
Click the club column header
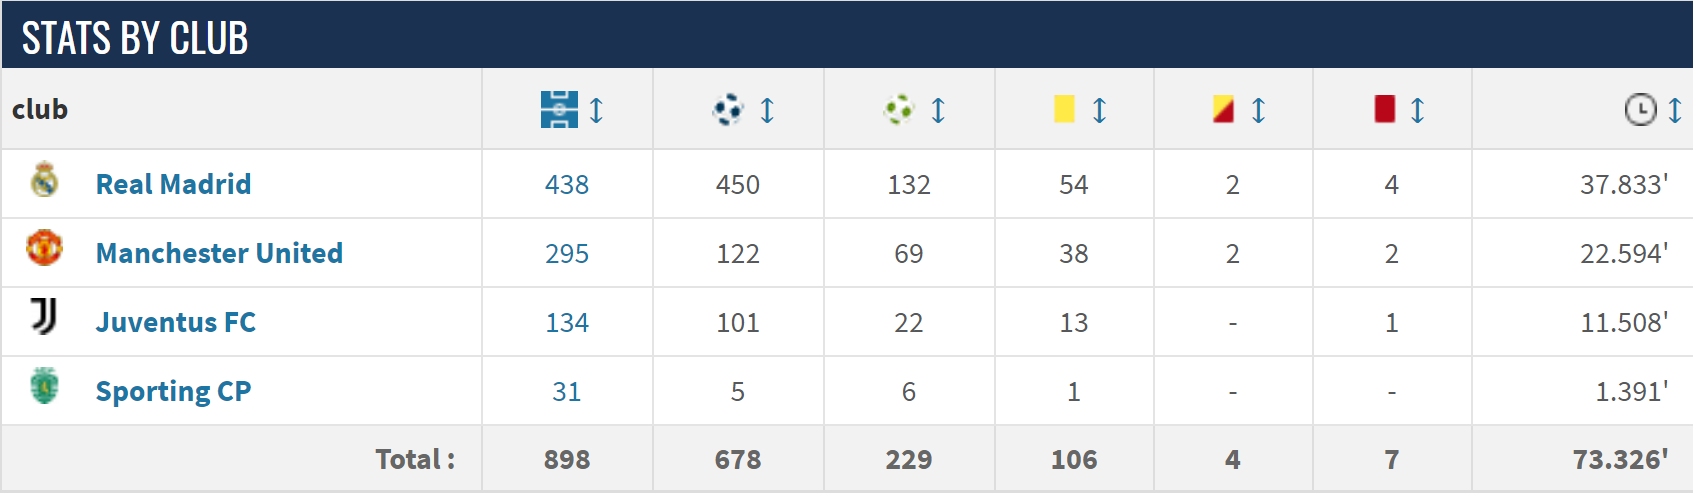(40, 109)
